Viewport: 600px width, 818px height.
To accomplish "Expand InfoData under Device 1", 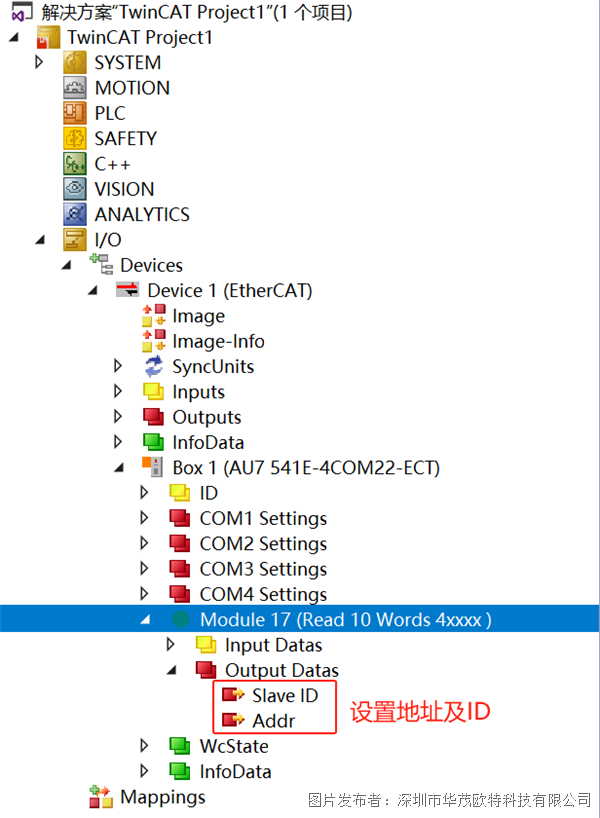I will point(118,442).
